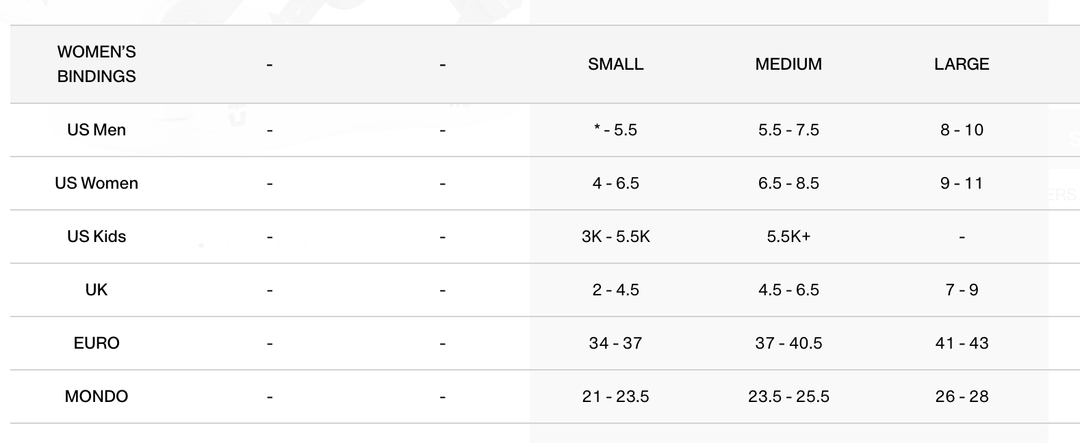This screenshot has width=1080, height=443.
Task: Click the WOMEN'S BINDINGS table header
Action: (x=96, y=64)
